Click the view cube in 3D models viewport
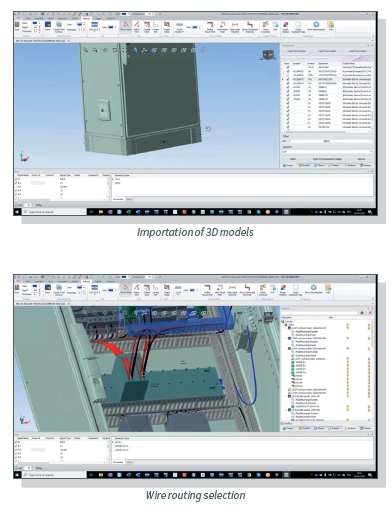 [x=268, y=54]
